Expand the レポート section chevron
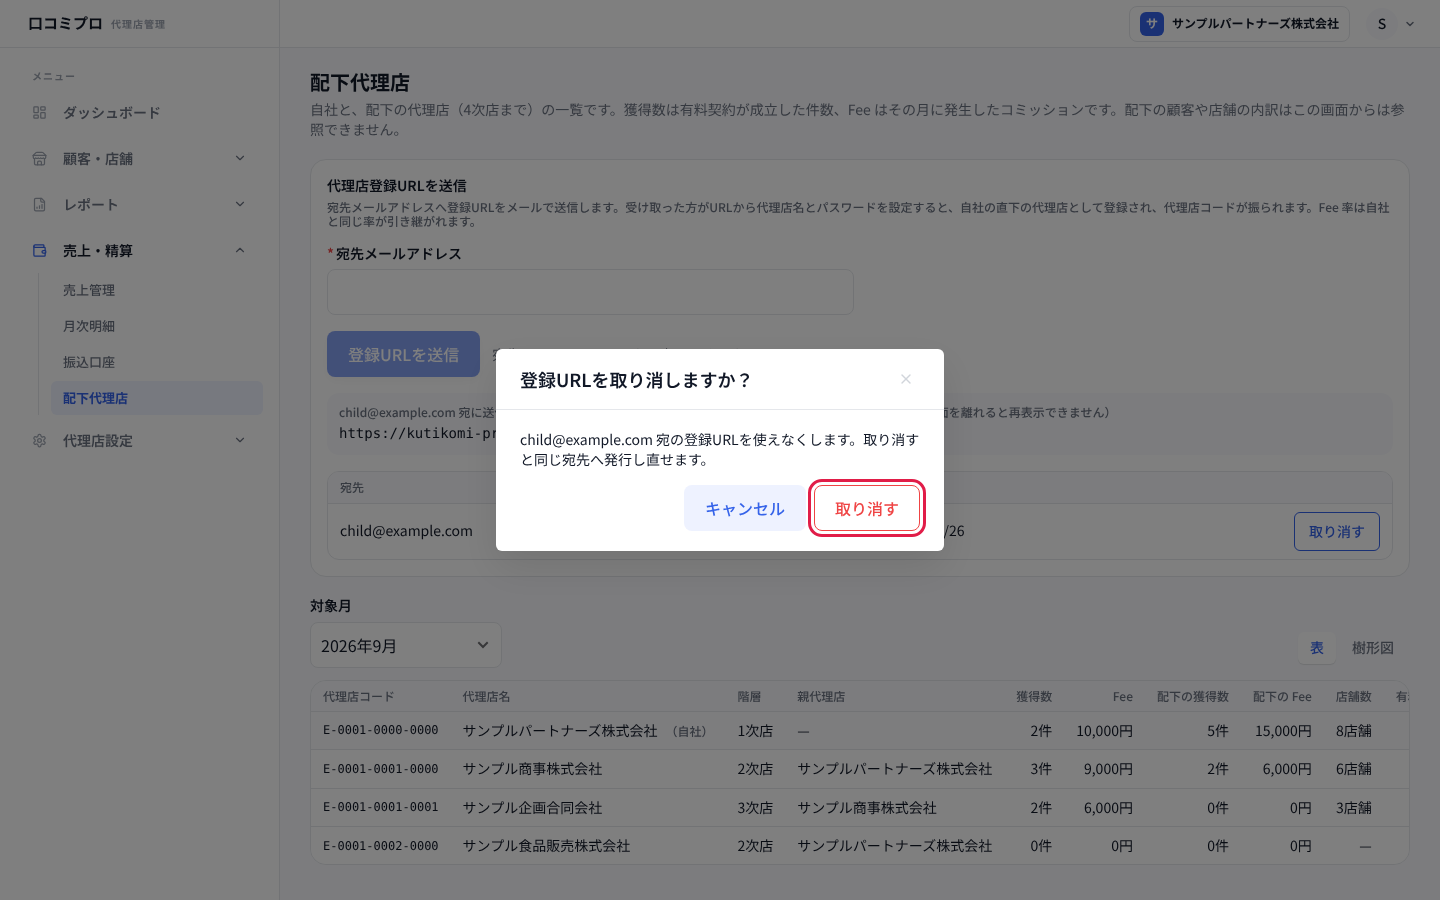The width and height of the screenshot is (1440, 900). point(240,204)
